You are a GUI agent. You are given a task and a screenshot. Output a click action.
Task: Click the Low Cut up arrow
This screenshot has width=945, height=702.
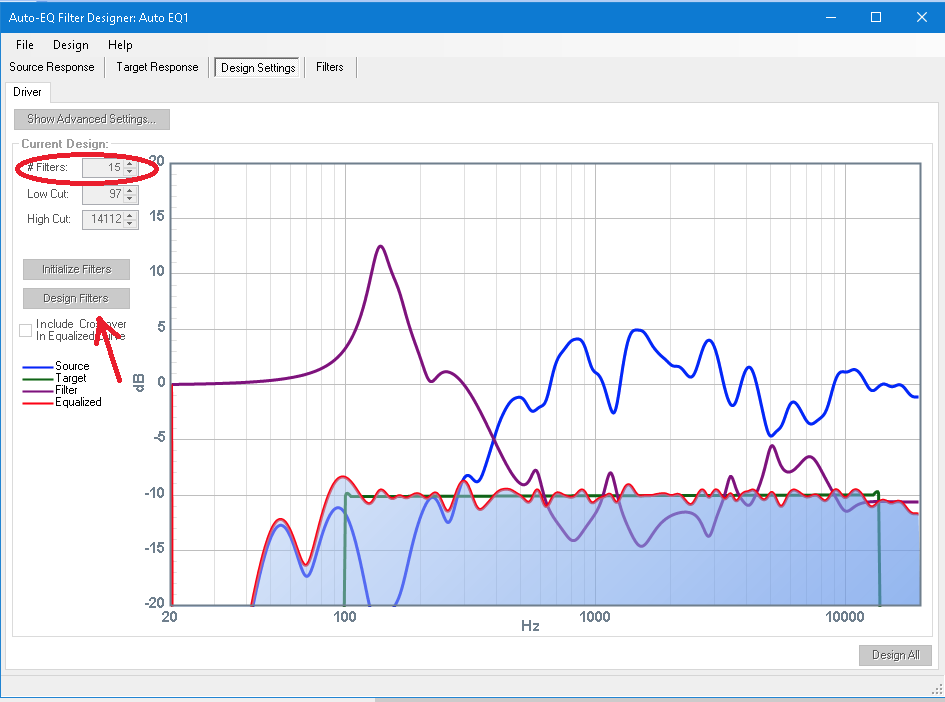click(x=131, y=190)
